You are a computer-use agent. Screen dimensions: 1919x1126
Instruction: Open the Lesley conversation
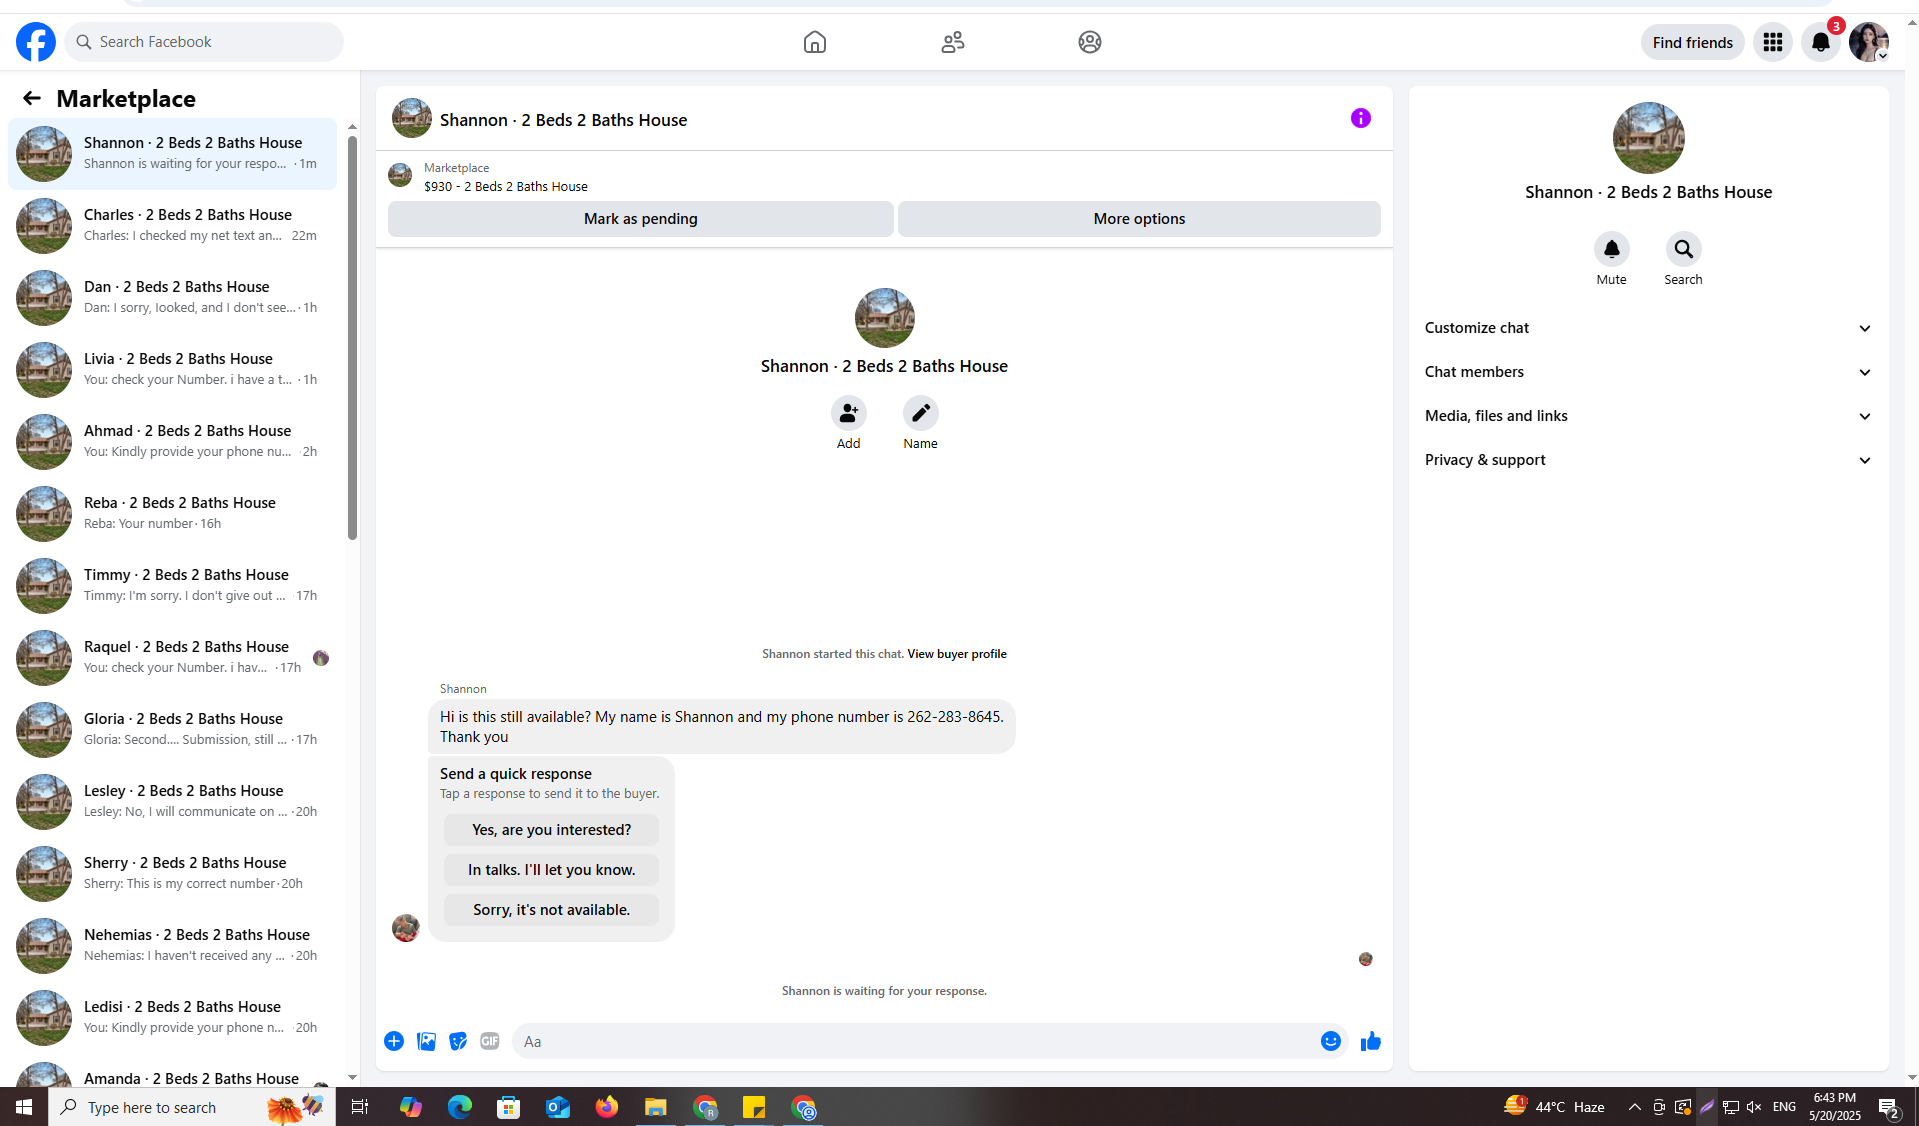tap(172, 802)
